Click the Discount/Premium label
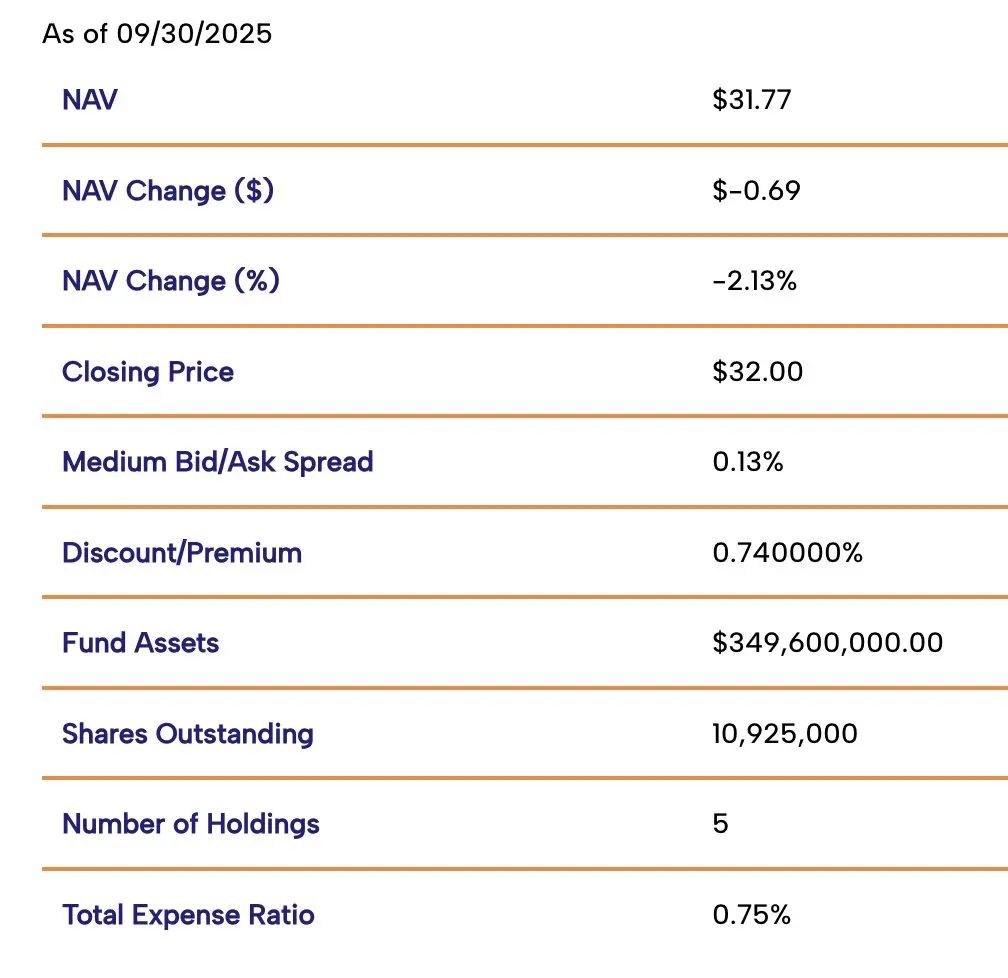This screenshot has width=1008, height=978. coord(182,553)
